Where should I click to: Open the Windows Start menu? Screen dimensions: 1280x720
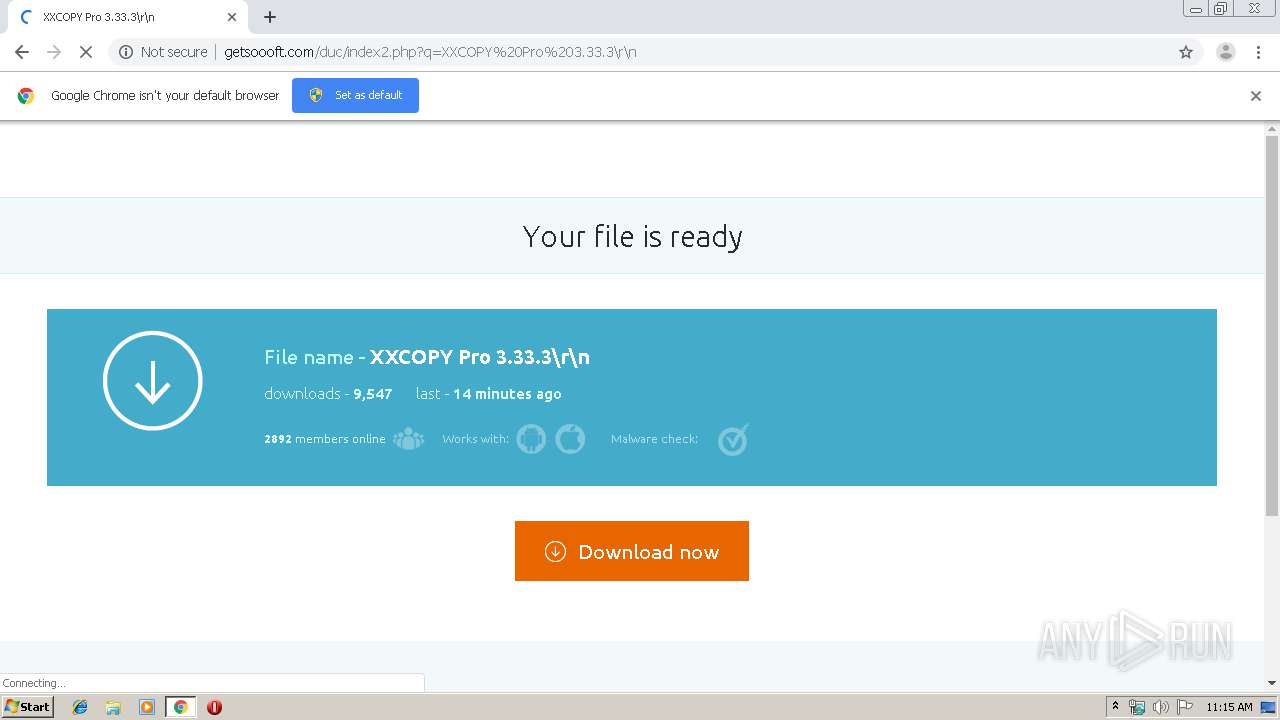pos(28,707)
